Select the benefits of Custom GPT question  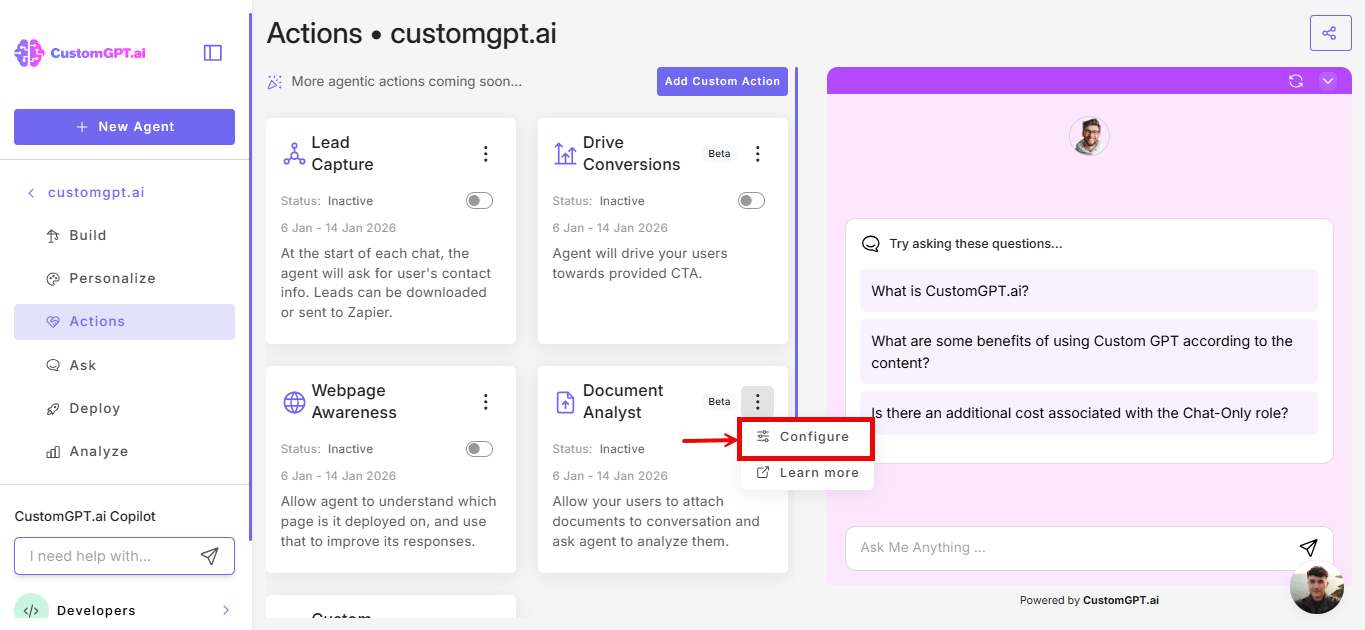[1088, 352]
